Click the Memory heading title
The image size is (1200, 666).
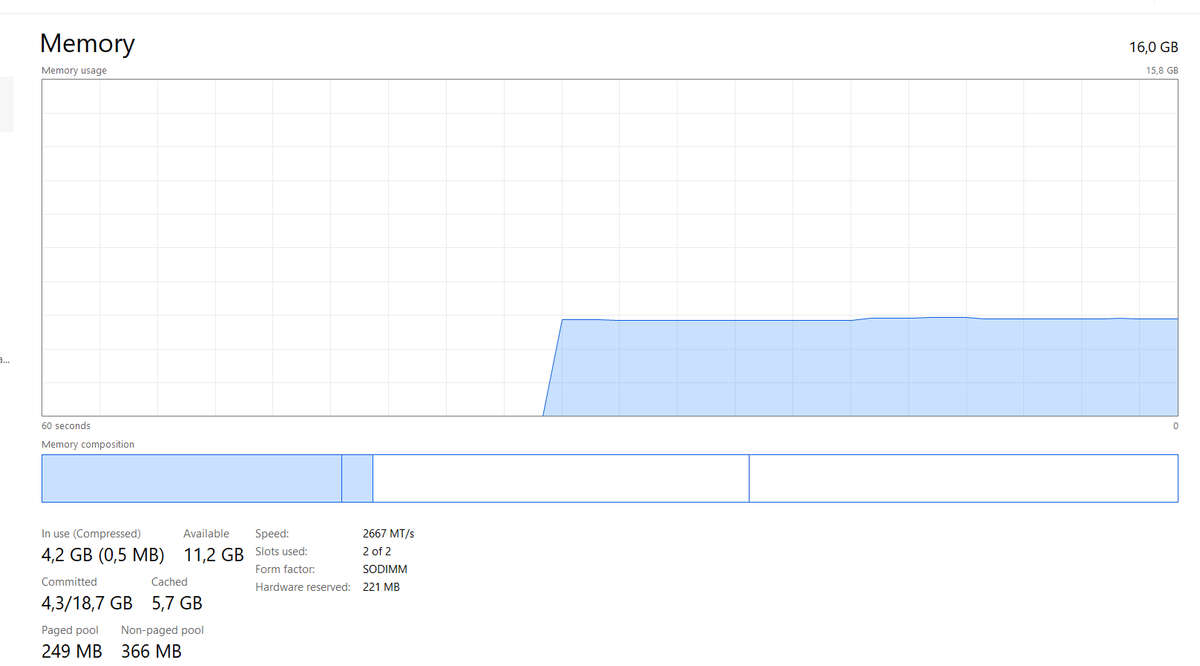click(87, 44)
